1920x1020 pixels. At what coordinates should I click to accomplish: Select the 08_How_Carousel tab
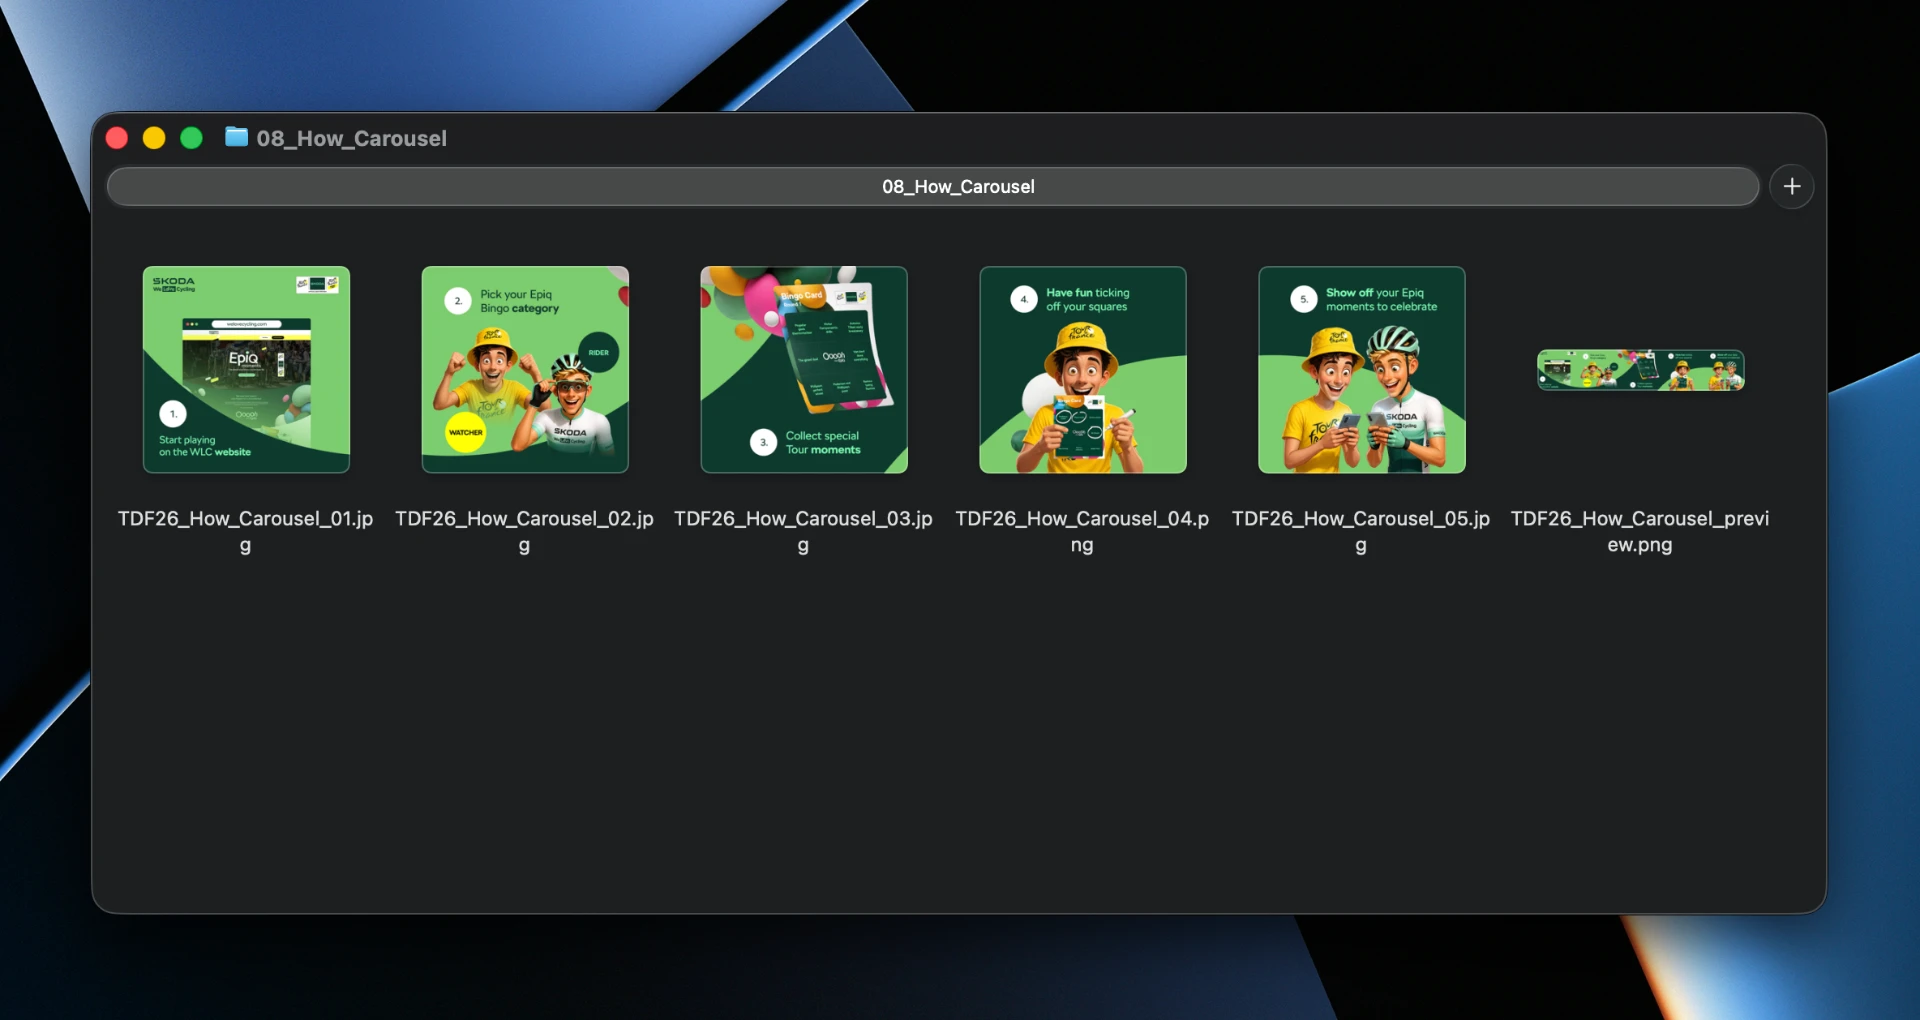[933, 187]
